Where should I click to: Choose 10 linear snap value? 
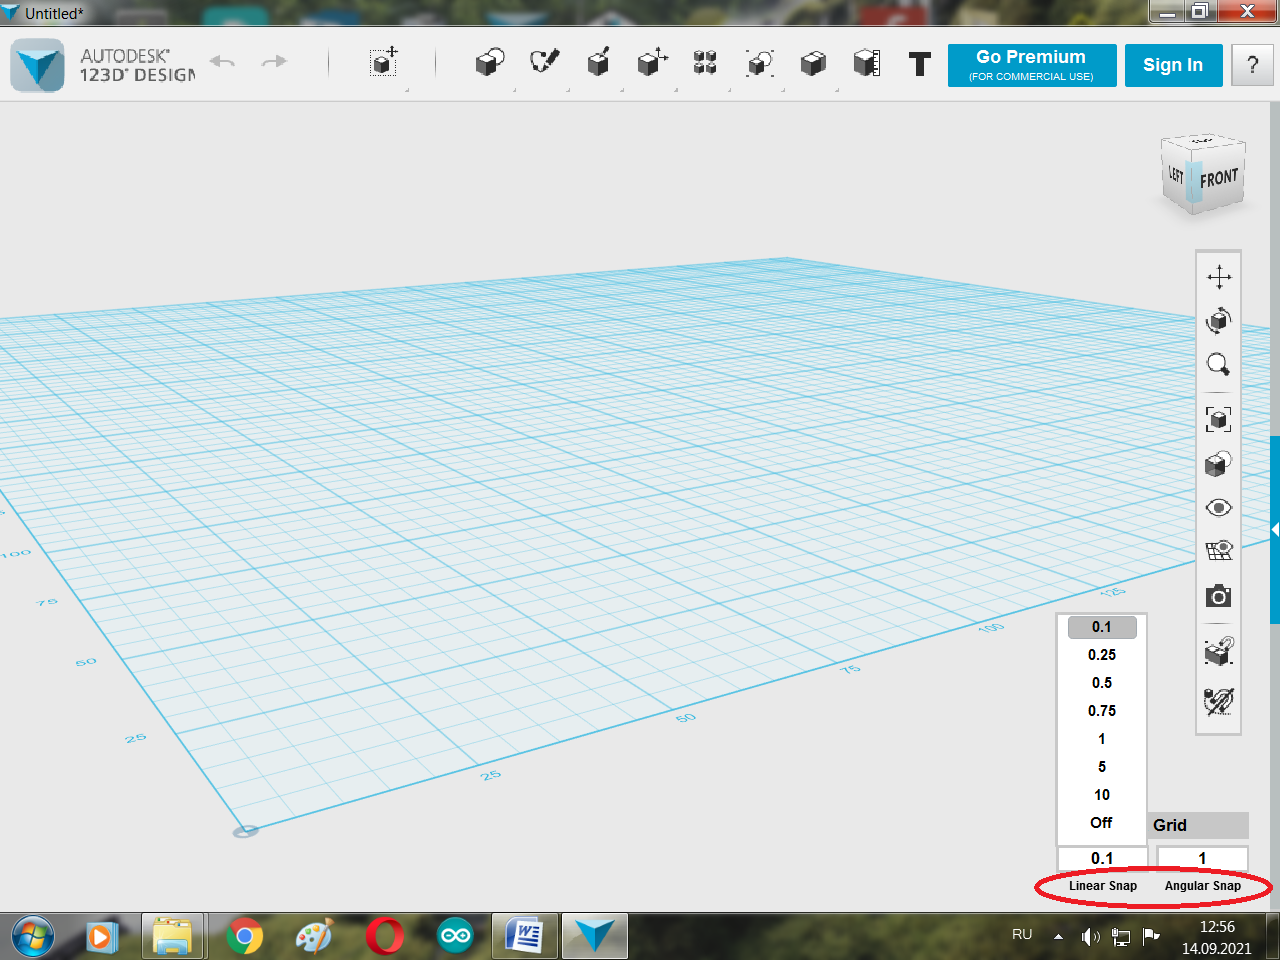[1102, 795]
